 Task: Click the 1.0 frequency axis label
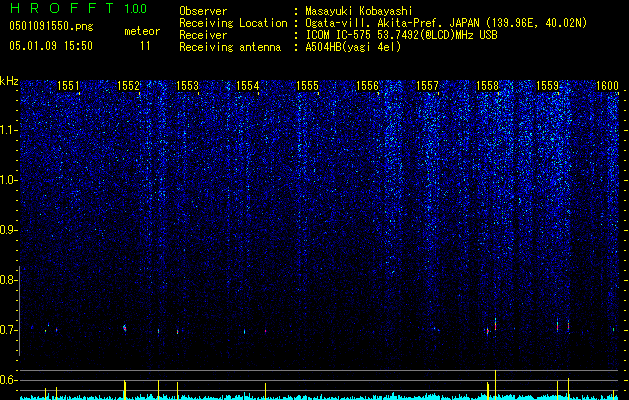tap(8, 180)
